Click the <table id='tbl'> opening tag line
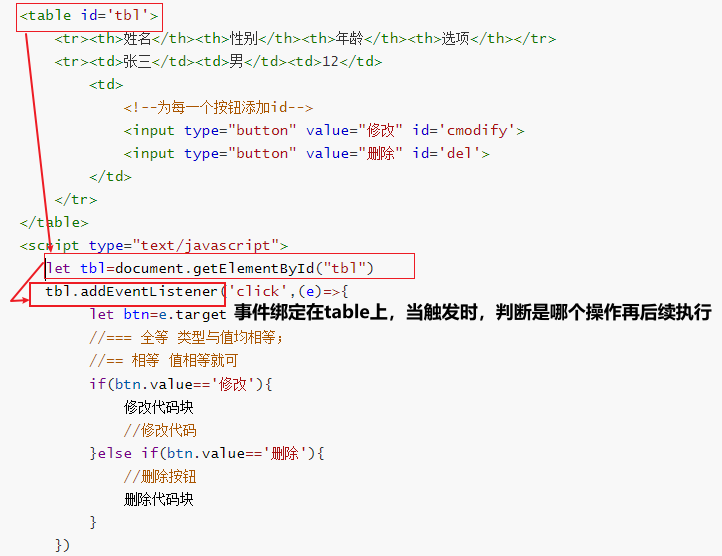Viewport: 722px width, 556px height. [x=89, y=16]
